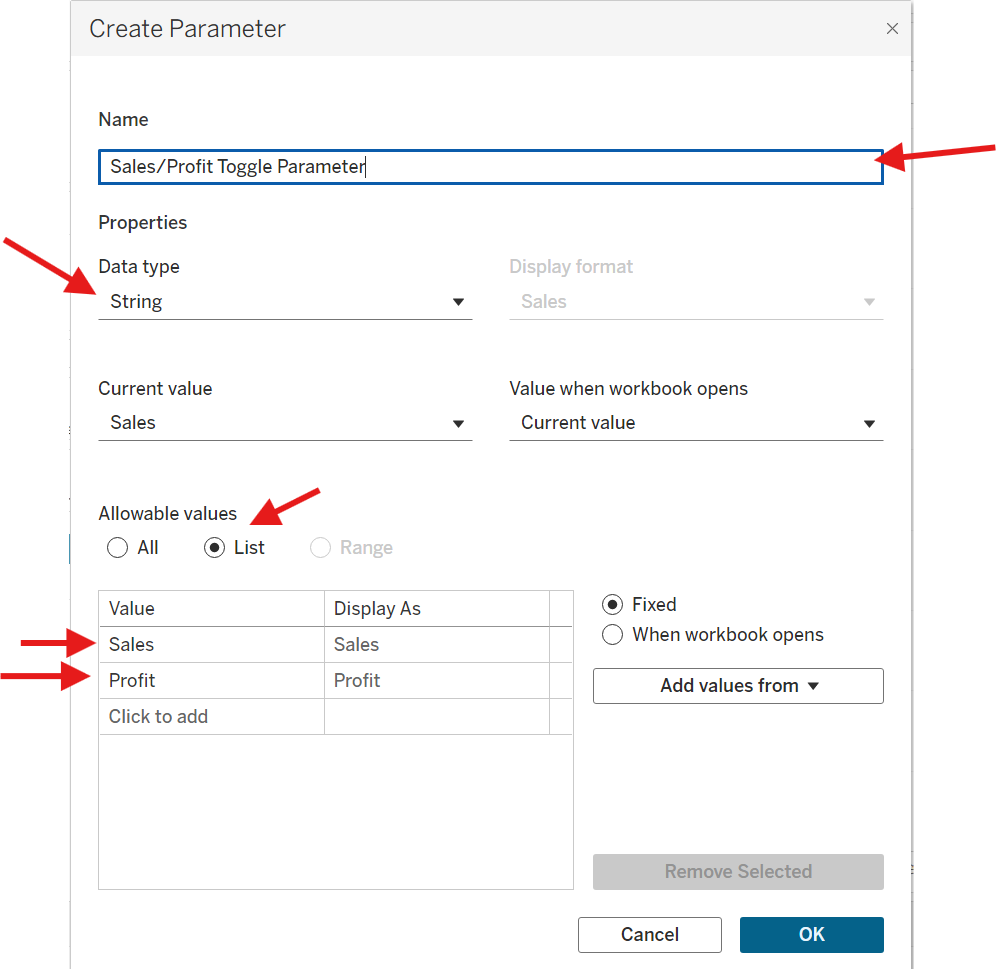The width and height of the screenshot is (997, 969).
Task: Click the Profit Display As cell
Action: click(436, 681)
